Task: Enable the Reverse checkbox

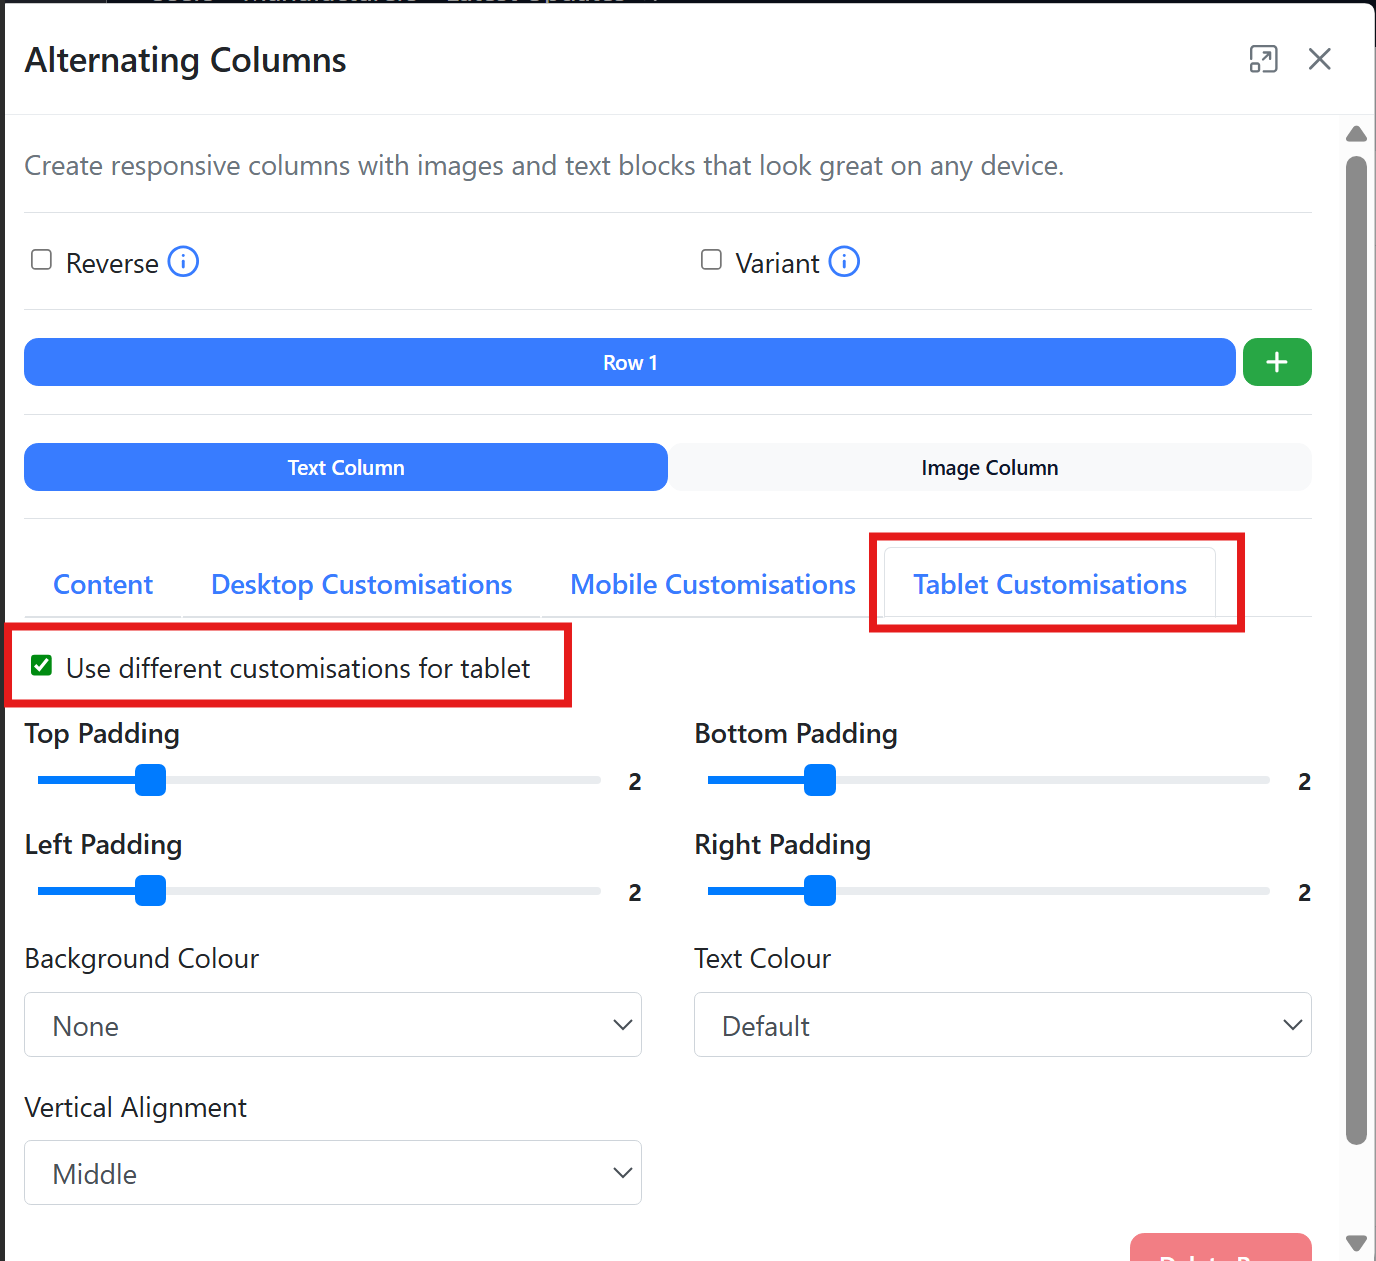Action: (x=42, y=260)
